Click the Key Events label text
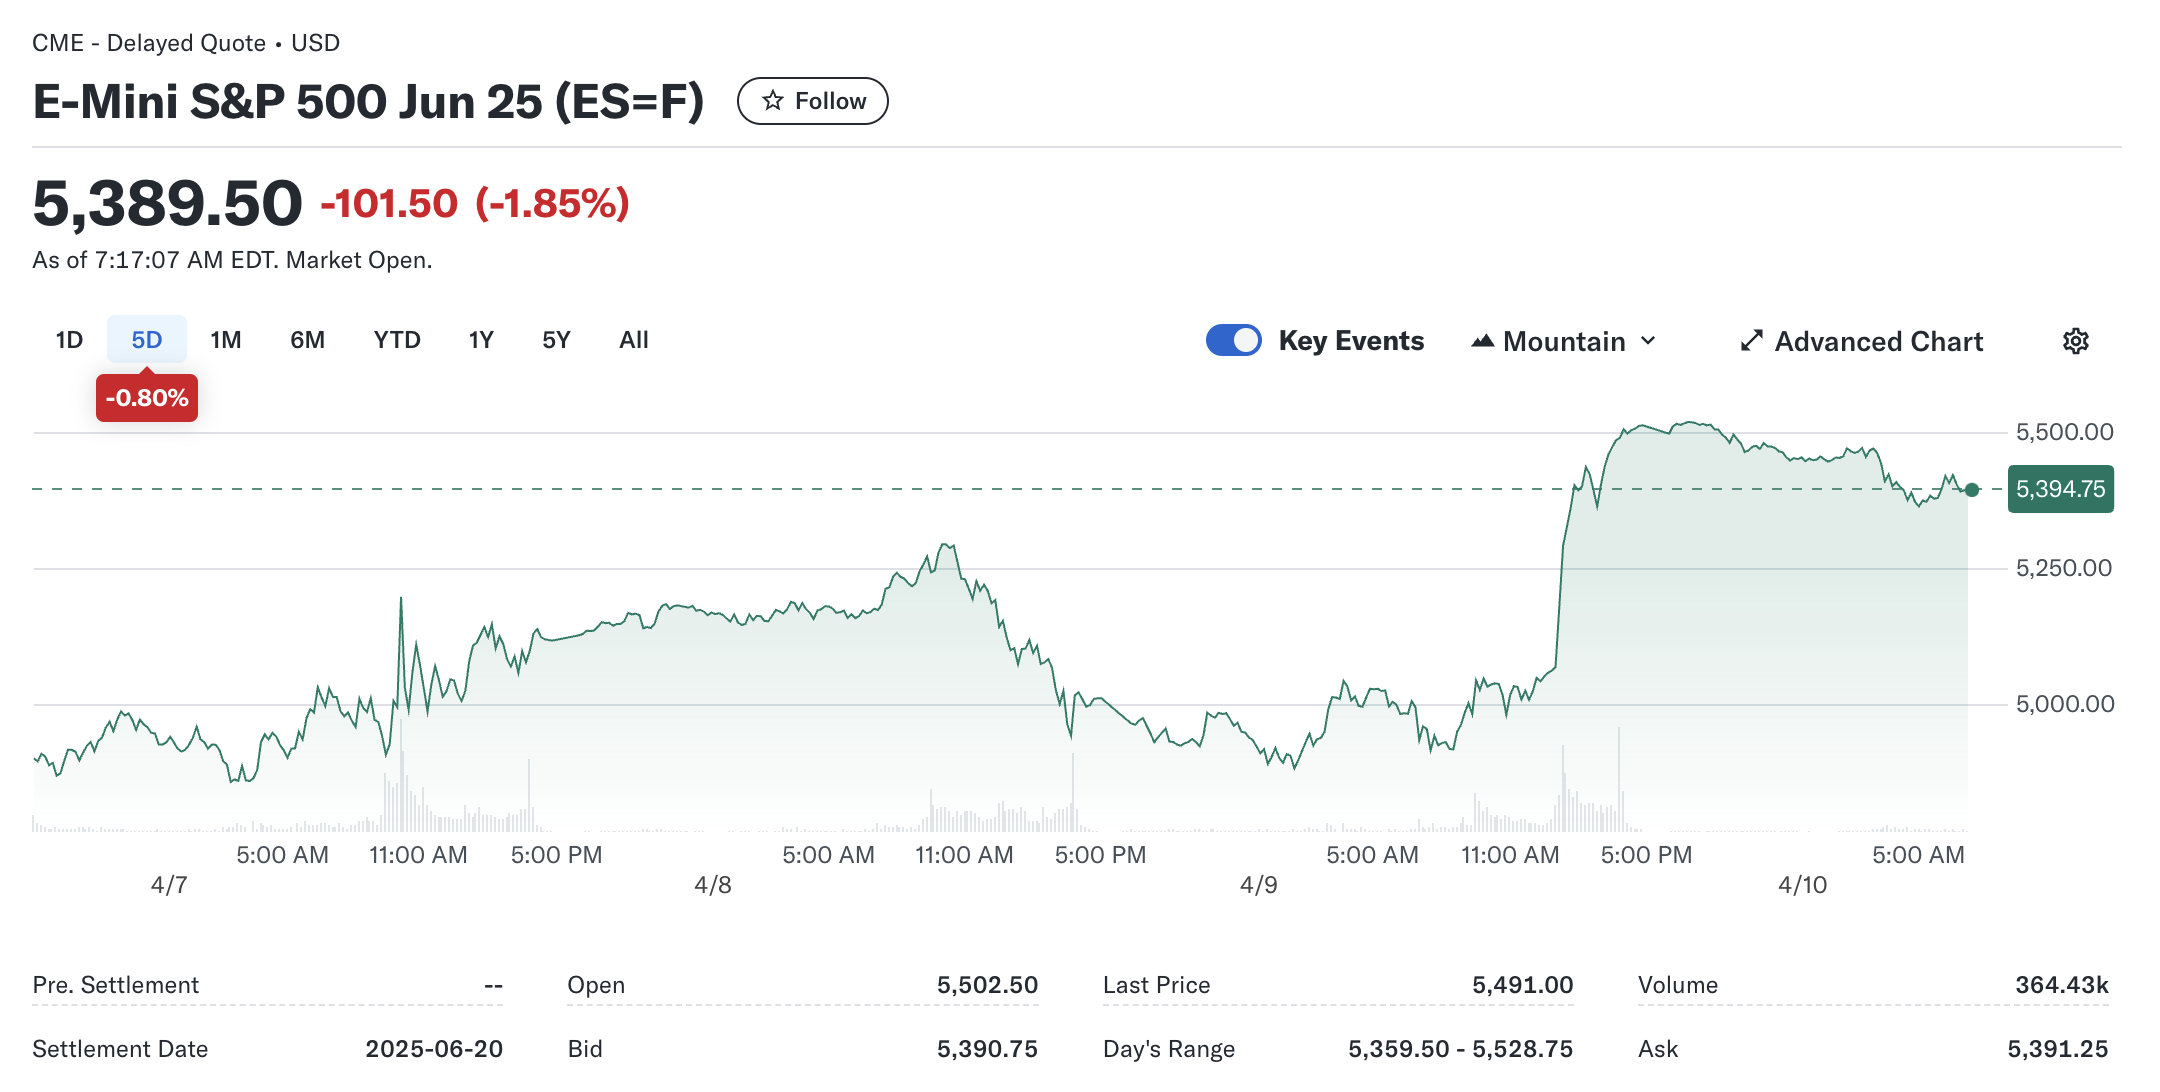2160x1092 pixels. point(1351,341)
